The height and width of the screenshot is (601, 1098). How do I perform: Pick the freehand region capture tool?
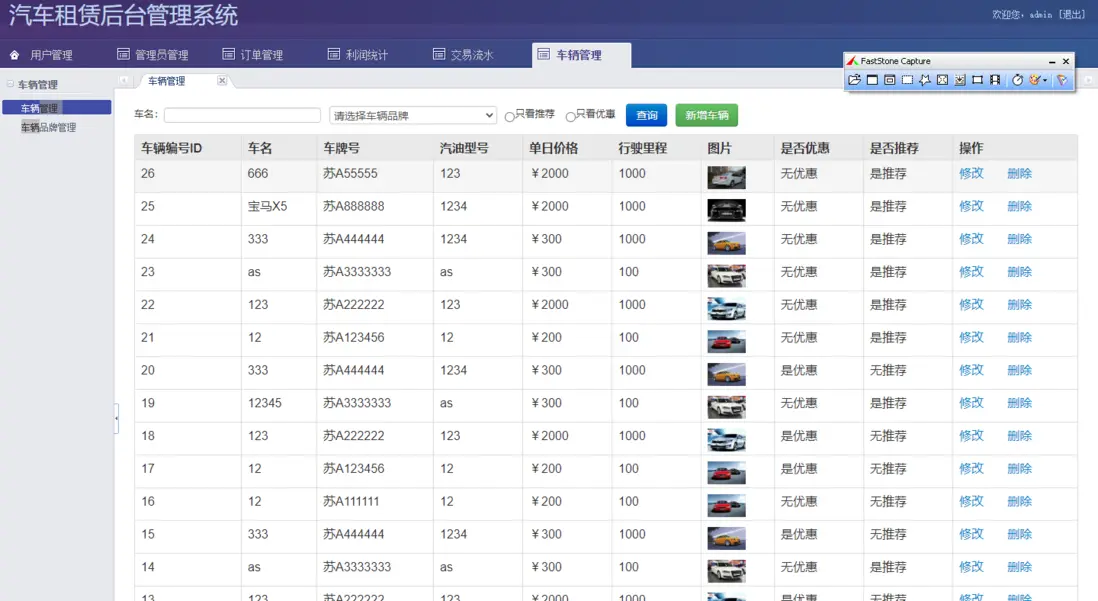pyautogui.click(x=924, y=80)
